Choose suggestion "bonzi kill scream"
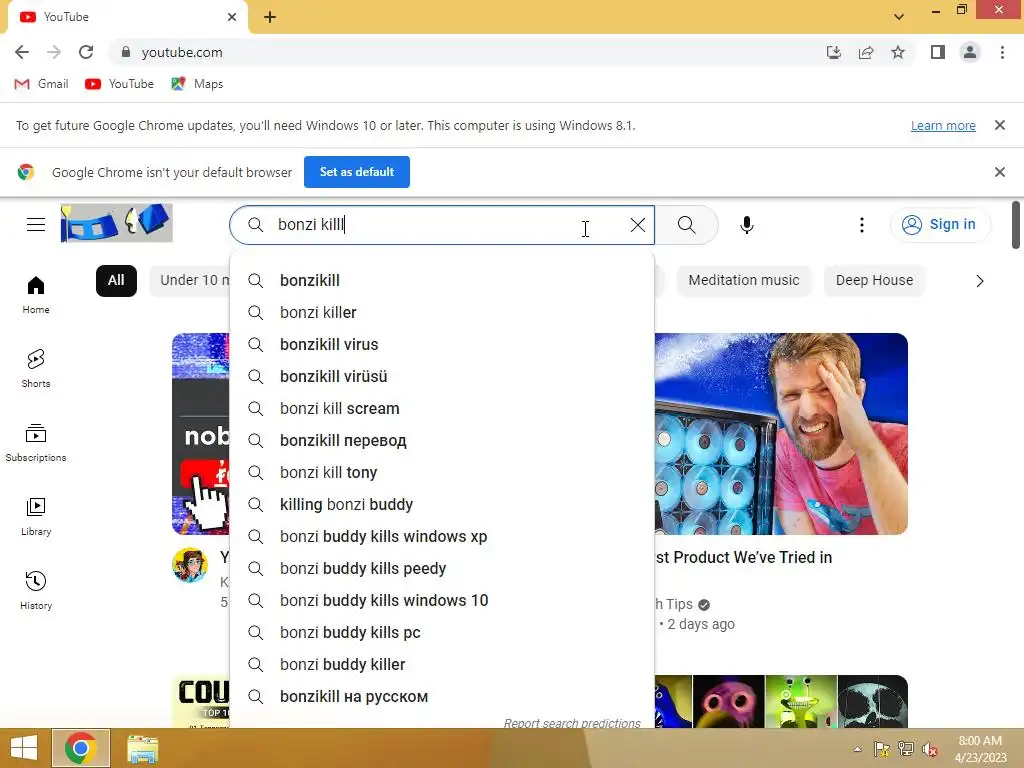 click(442, 408)
